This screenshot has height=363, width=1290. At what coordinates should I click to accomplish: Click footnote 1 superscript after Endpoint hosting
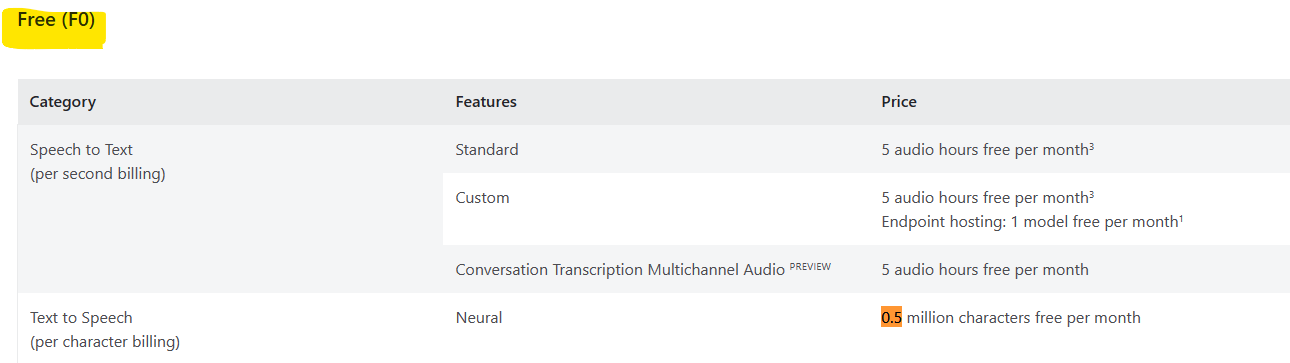point(1181,219)
